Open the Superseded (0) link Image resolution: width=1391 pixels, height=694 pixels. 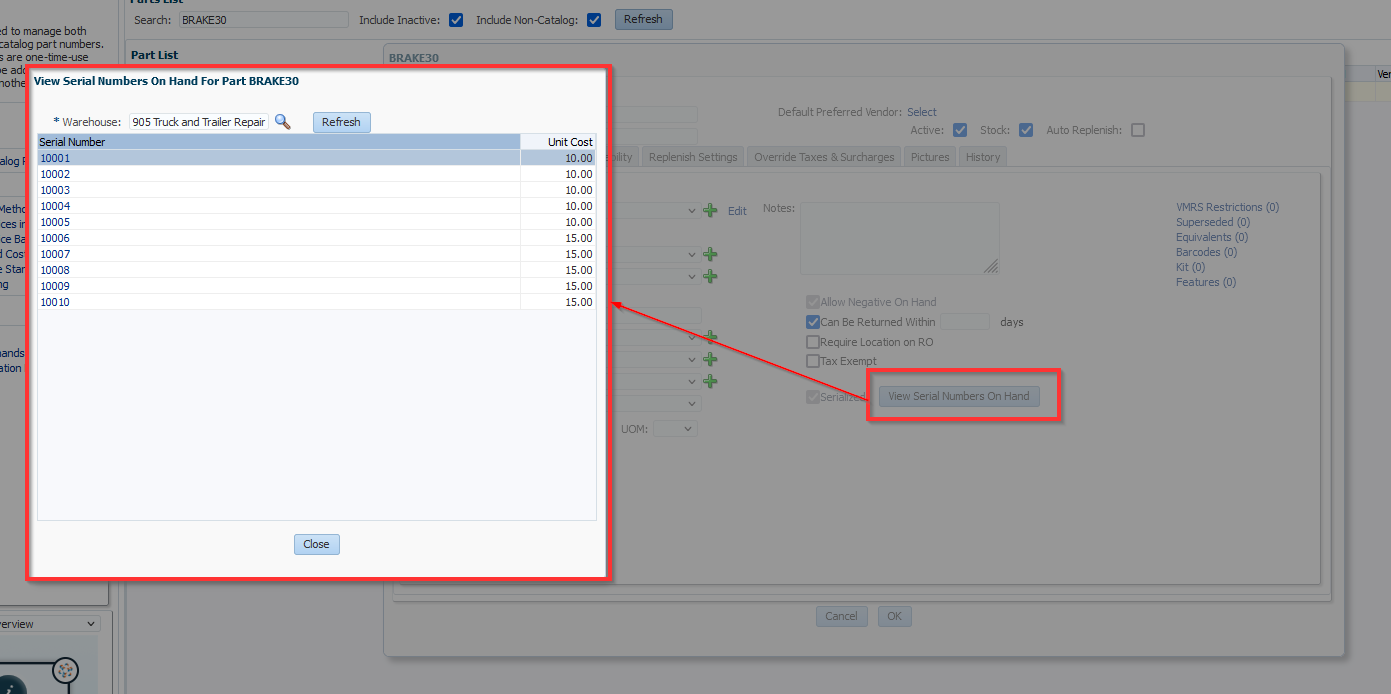tap(1213, 222)
